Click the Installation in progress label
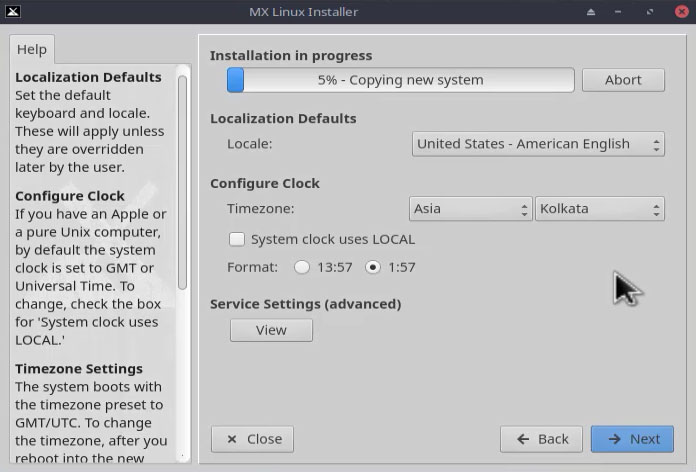Screen dimensions: 696x472 (x=291, y=56)
